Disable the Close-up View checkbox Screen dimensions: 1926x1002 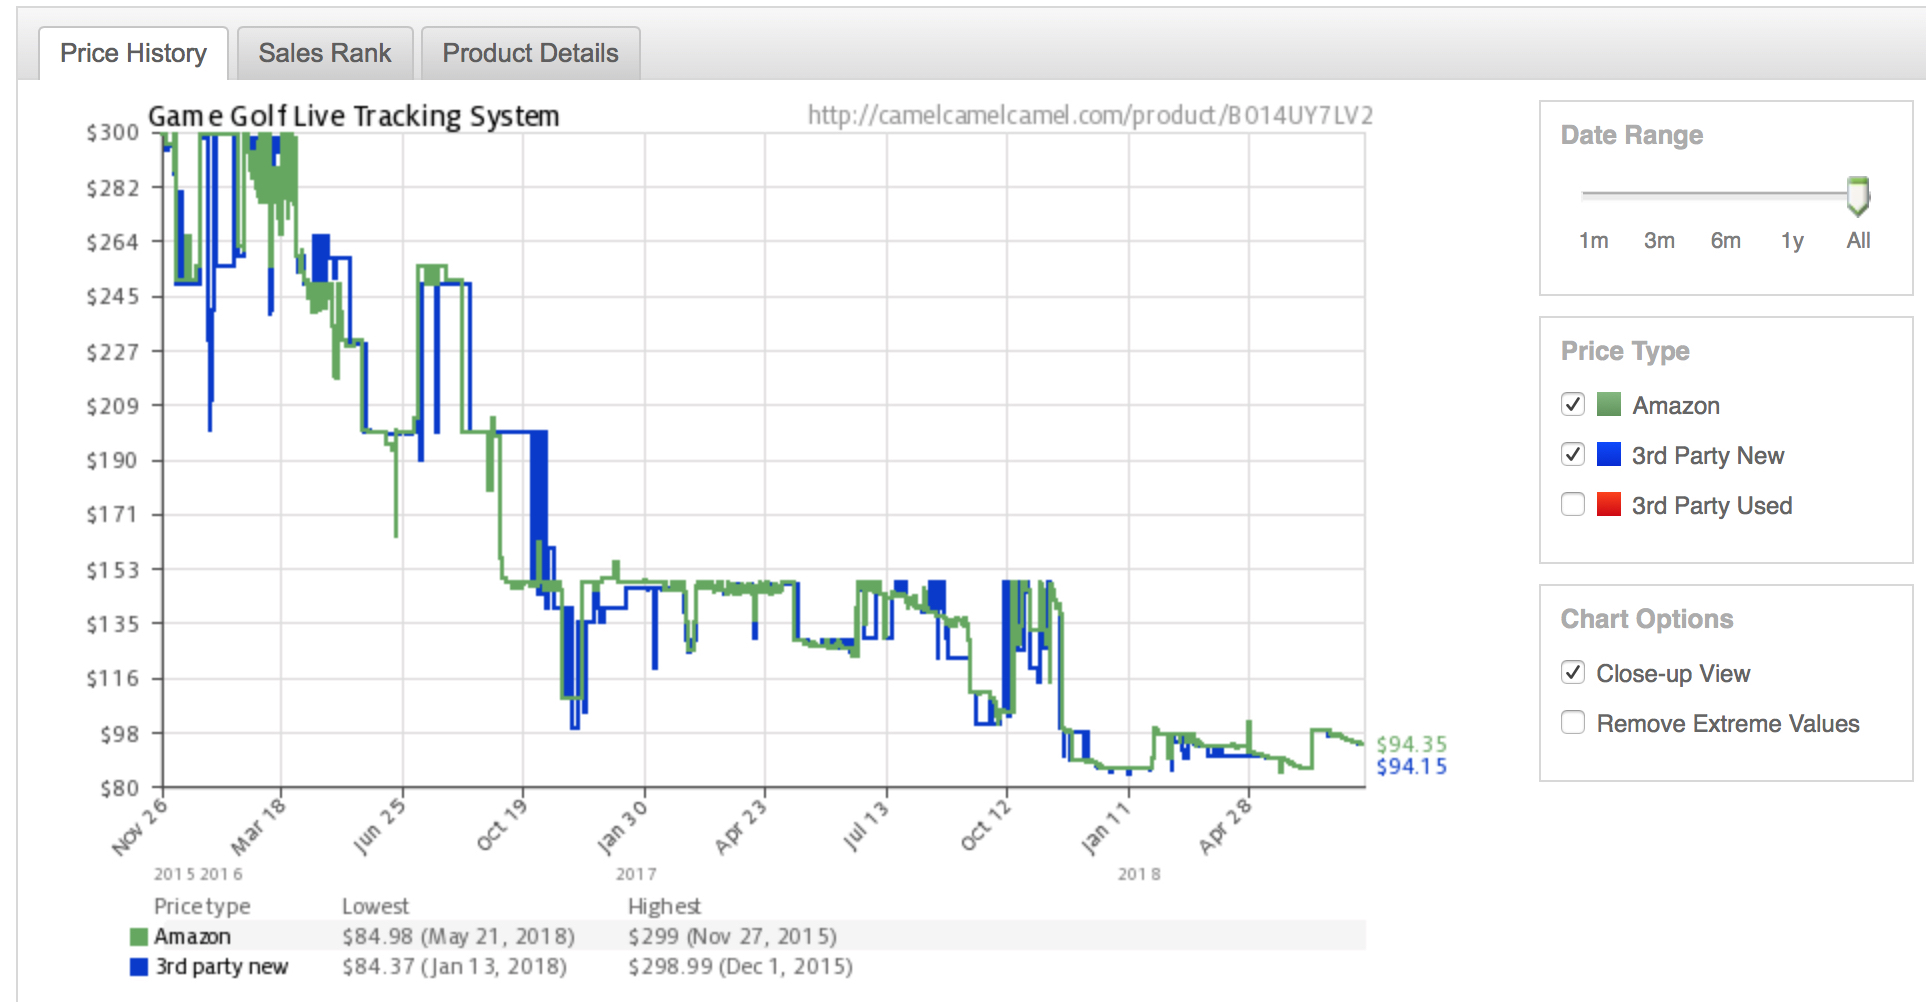1573,672
